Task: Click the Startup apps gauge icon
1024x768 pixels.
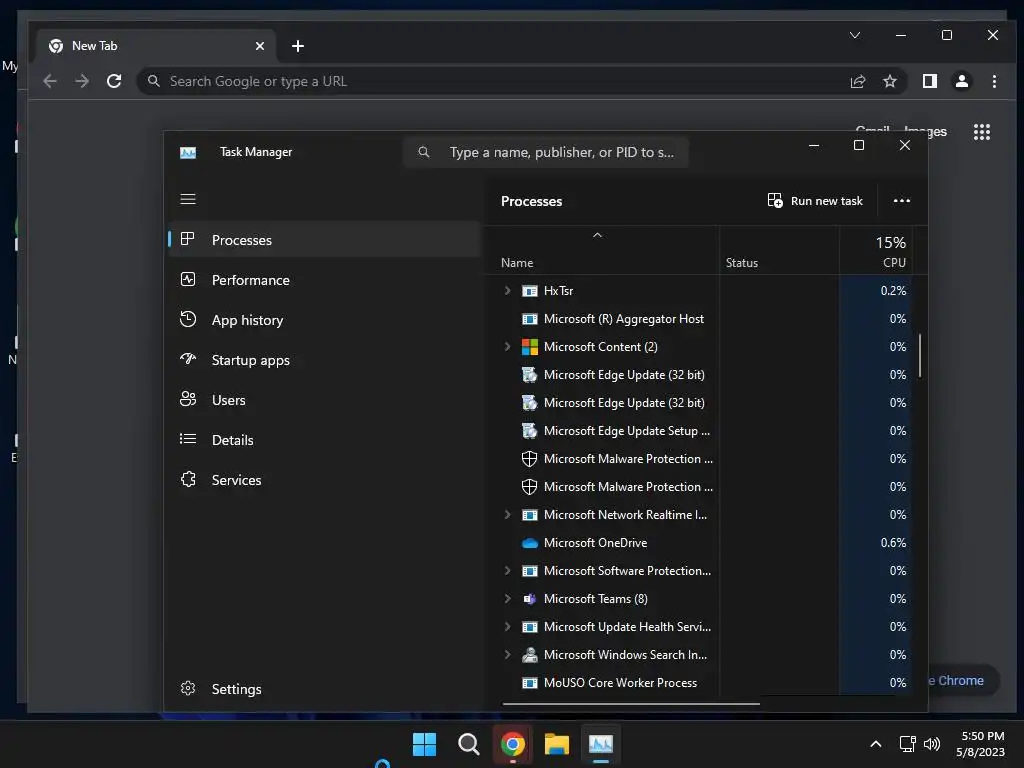Action: click(x=187, y=359)
